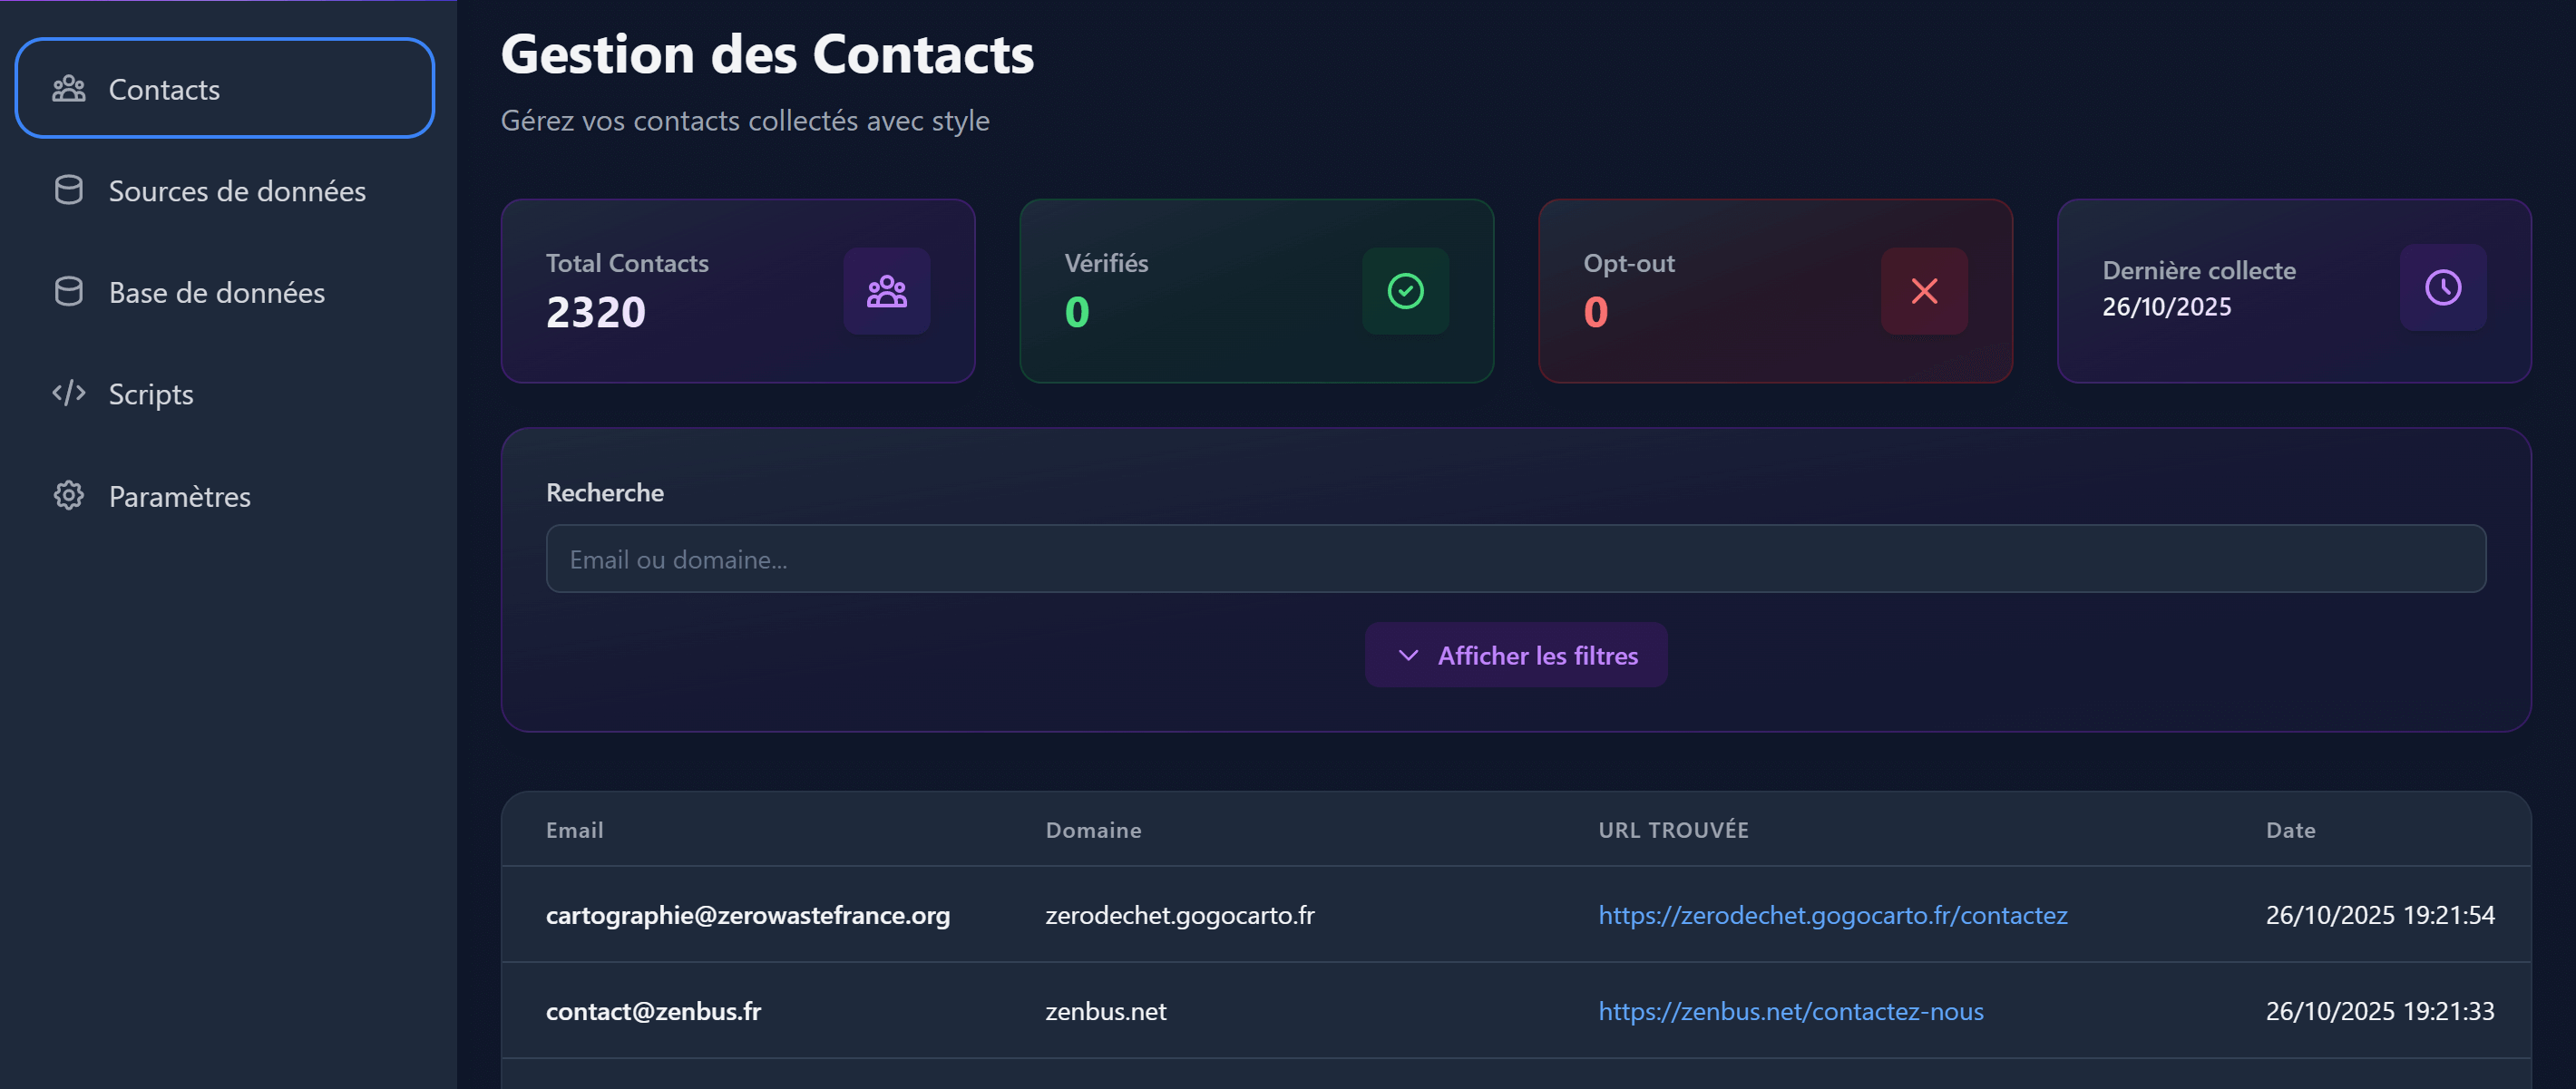Navigate to the Scripts page
2576x1089 pixels.
224,393
